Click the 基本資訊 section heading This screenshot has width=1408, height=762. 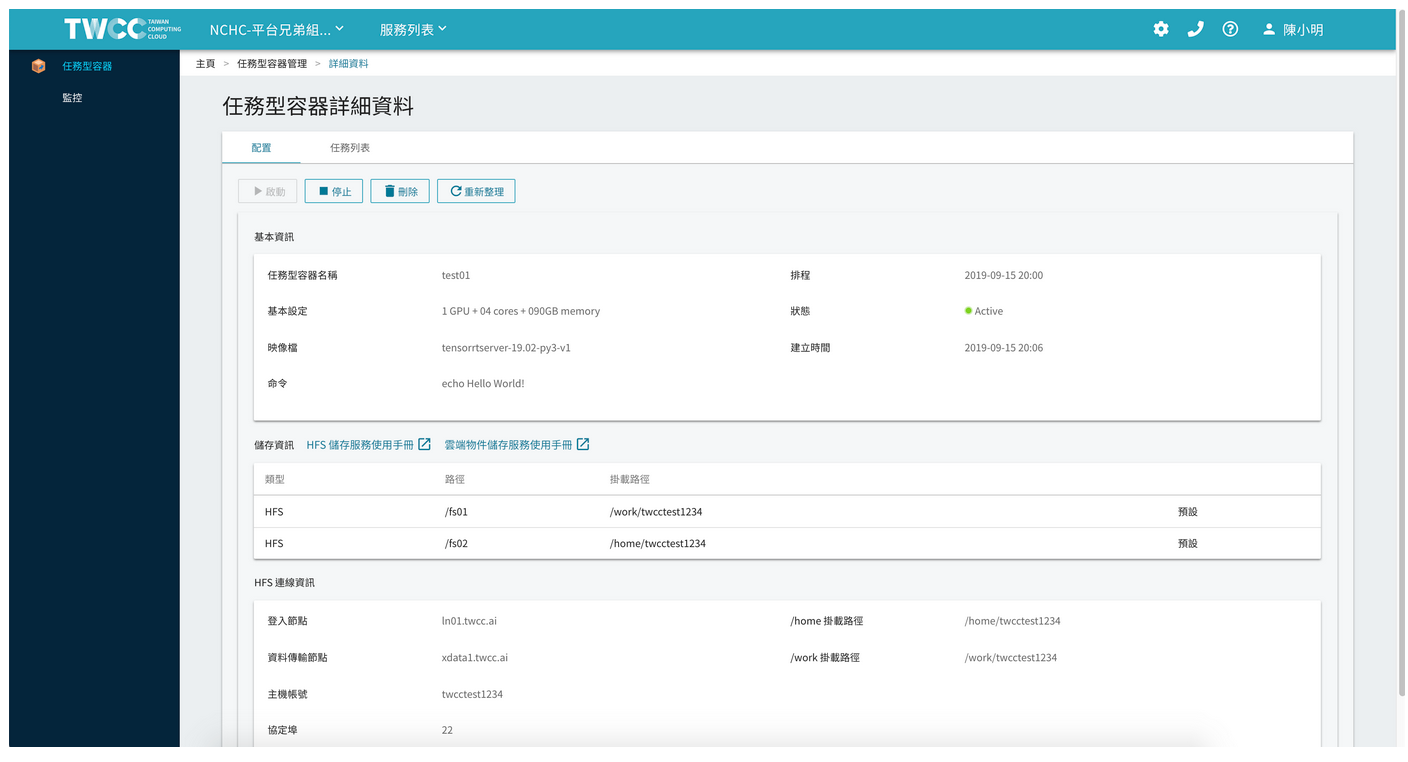coord(274,237)
